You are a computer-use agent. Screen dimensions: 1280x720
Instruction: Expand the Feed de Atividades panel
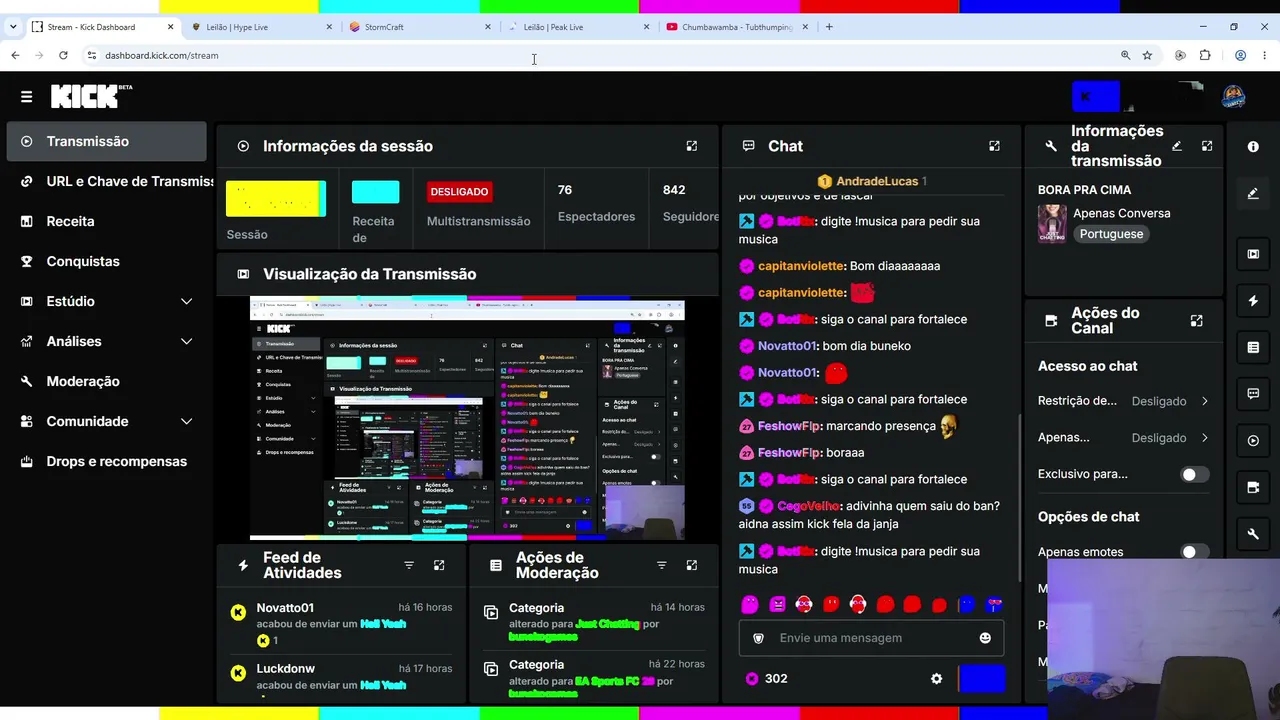click(439, 565)
